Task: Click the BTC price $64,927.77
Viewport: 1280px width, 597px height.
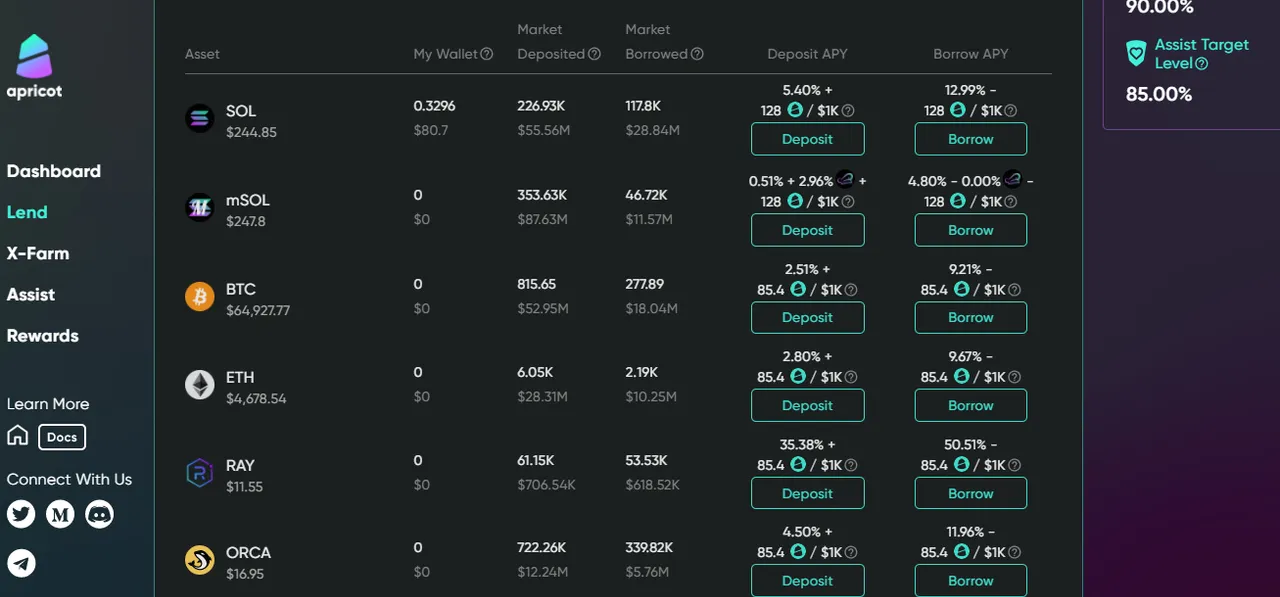Action: click(x=258, y=310)
